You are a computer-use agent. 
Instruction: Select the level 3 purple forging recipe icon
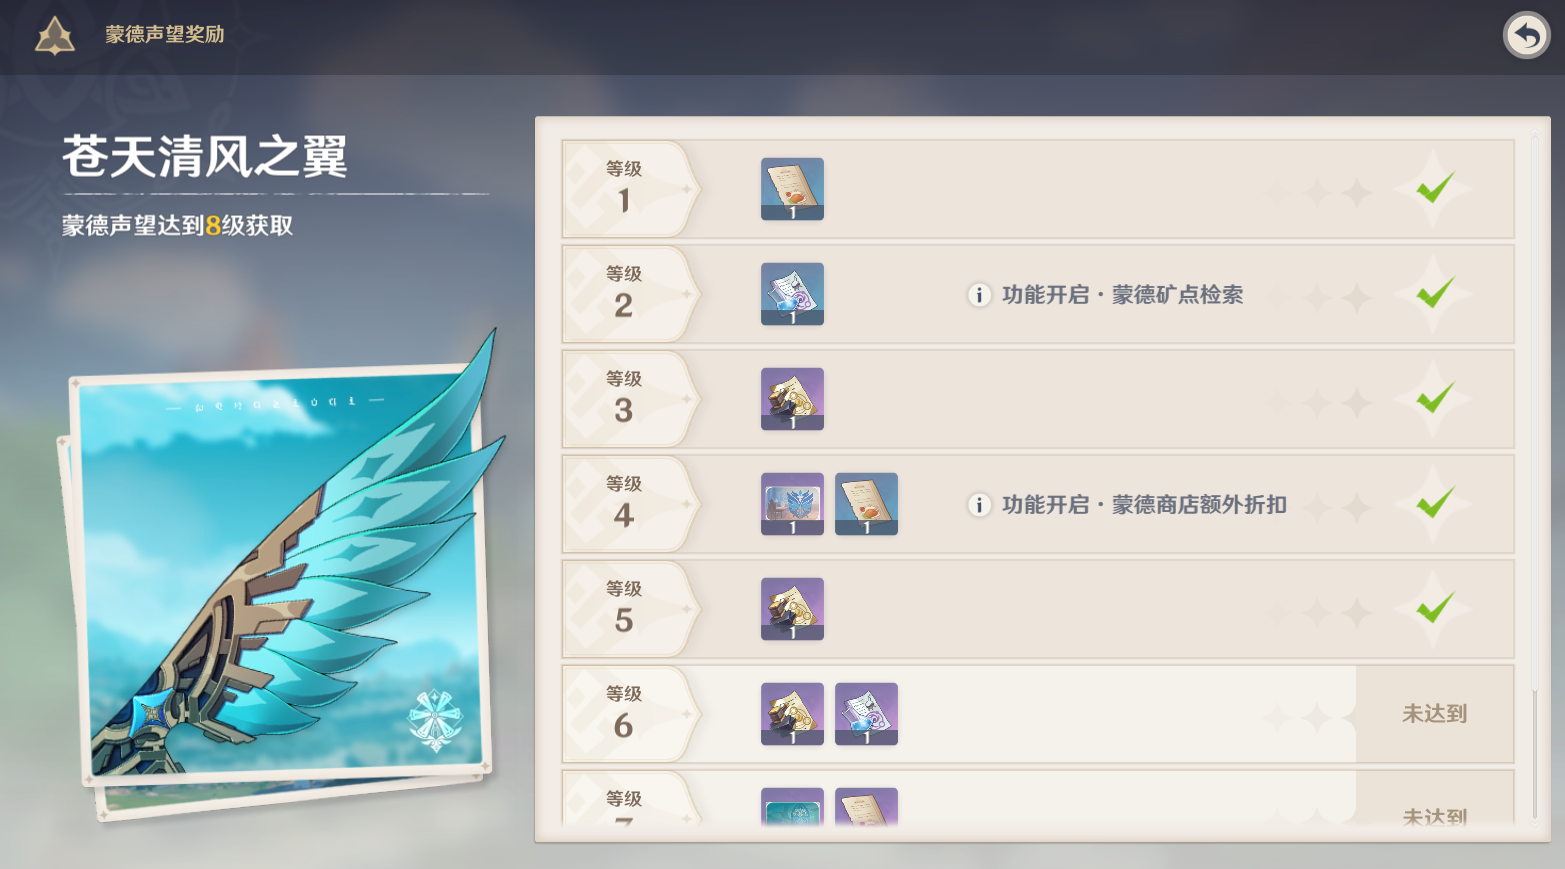[792, 399]
